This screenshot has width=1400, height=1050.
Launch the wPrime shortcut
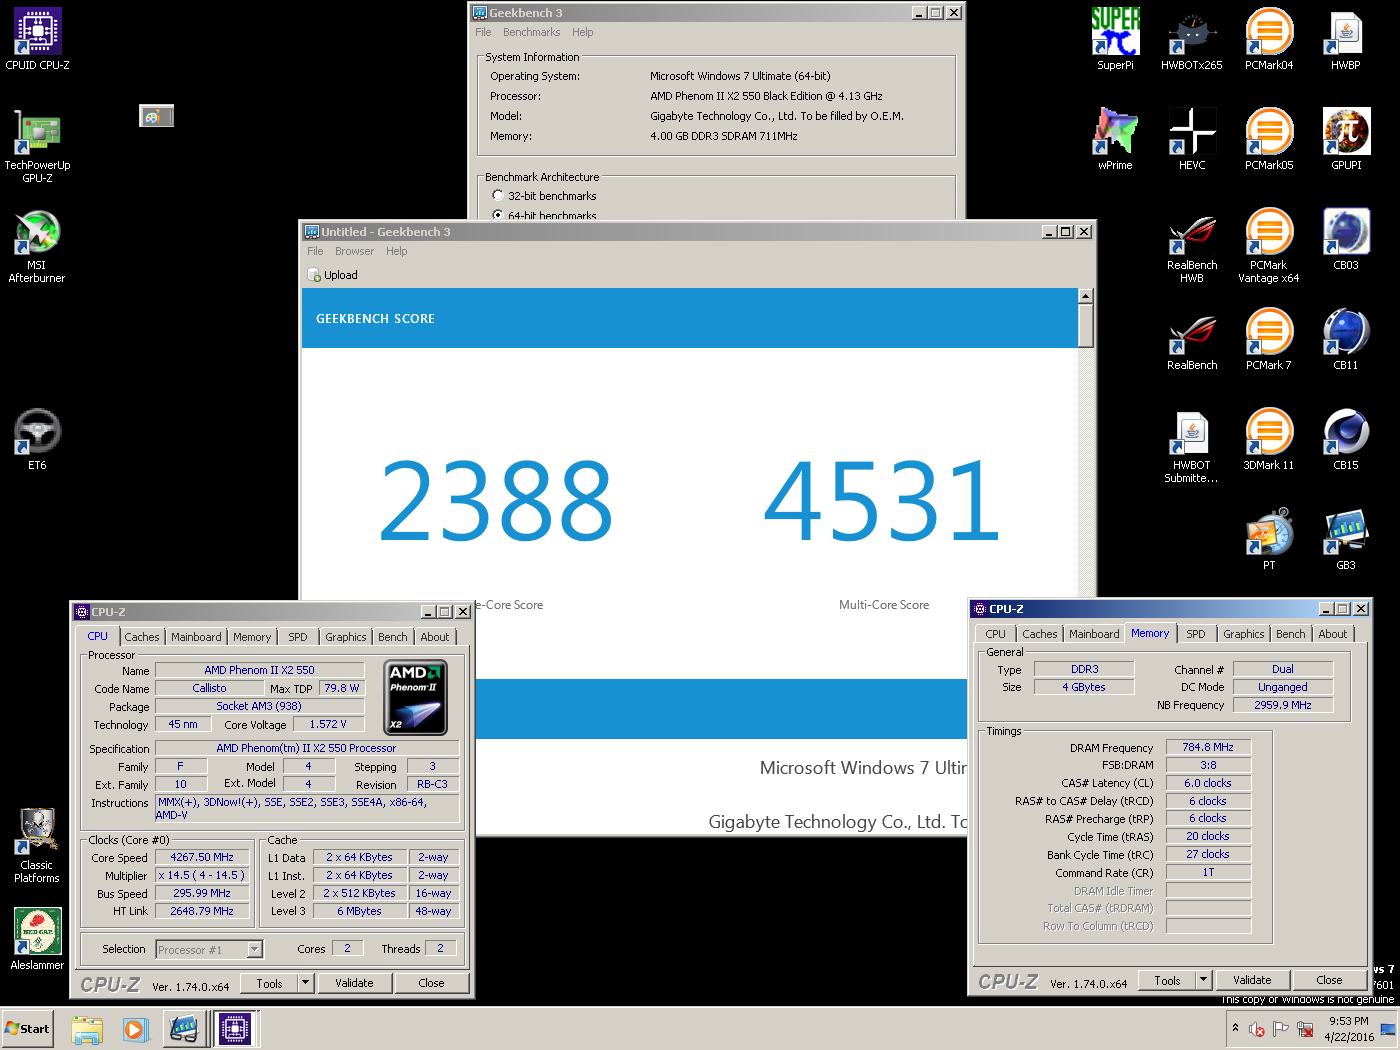1115,139
